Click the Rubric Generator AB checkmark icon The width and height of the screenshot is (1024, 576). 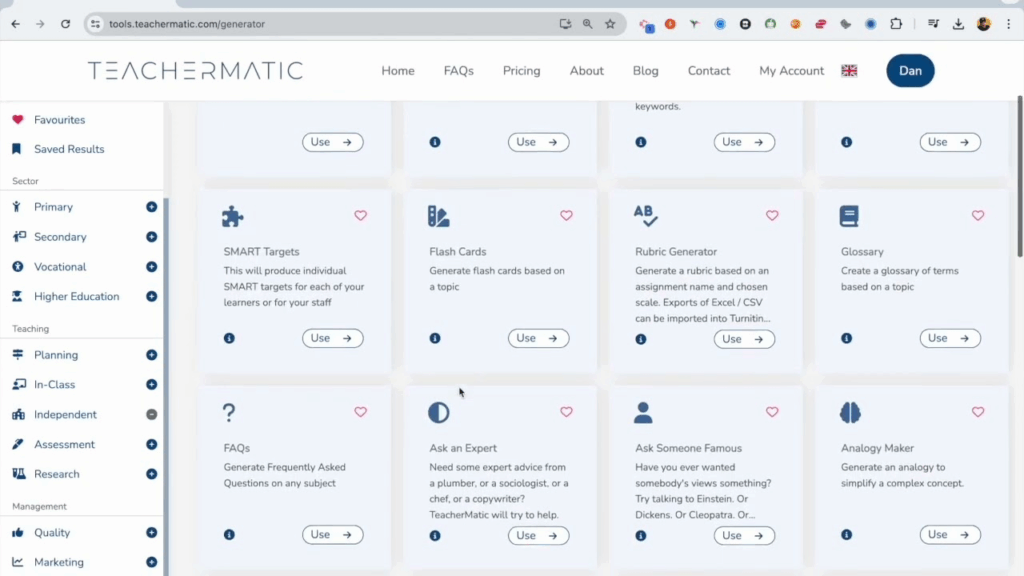tap(645, 216)
